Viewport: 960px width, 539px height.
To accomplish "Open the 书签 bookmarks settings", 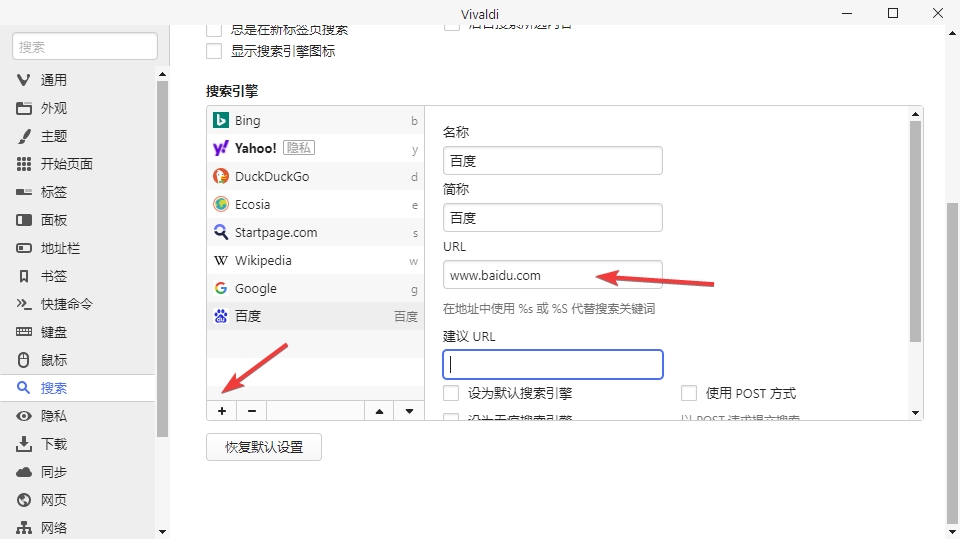I will (x=78, y=276).
